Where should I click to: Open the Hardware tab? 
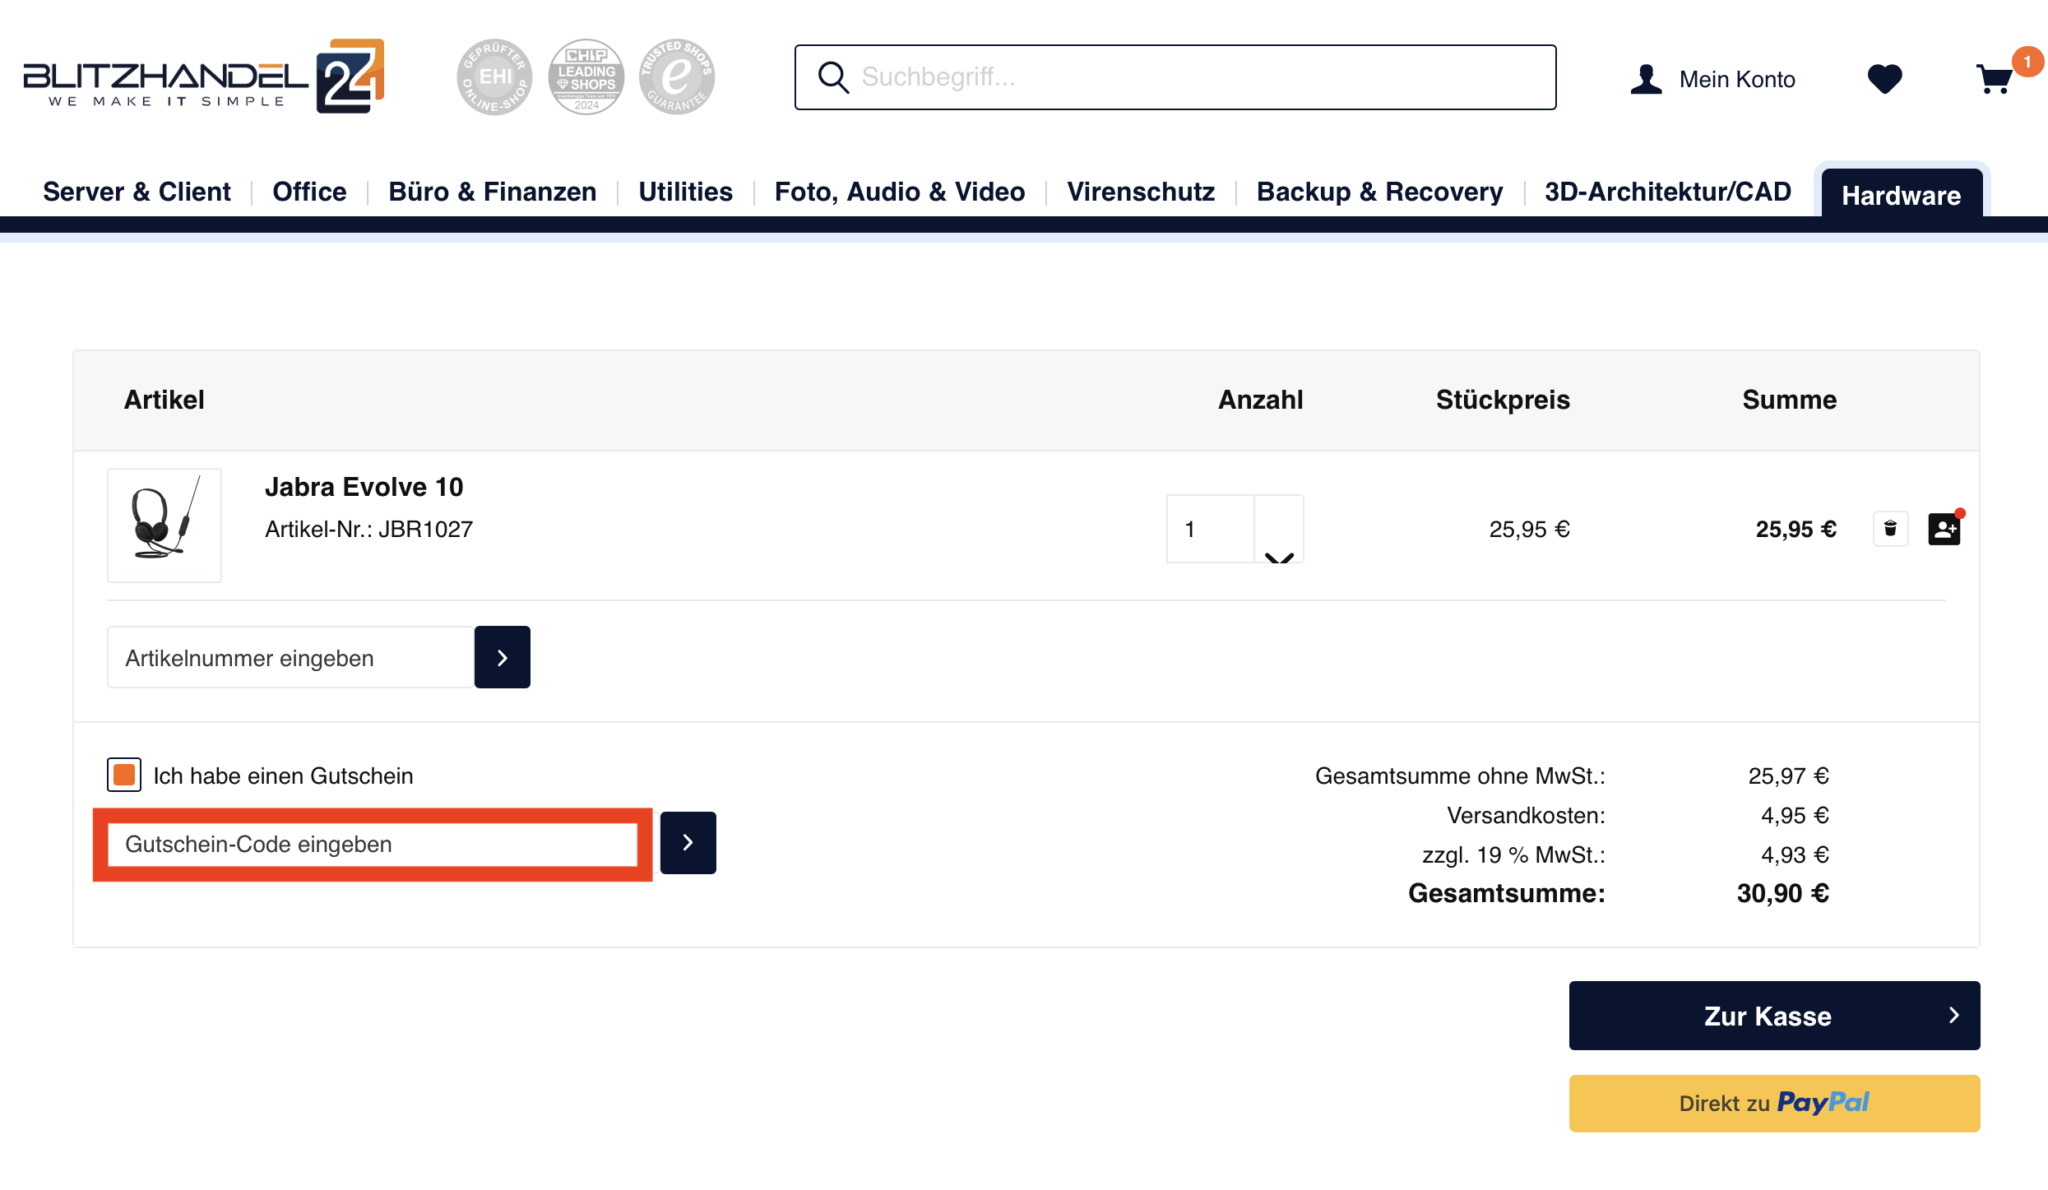(1900, 195)
